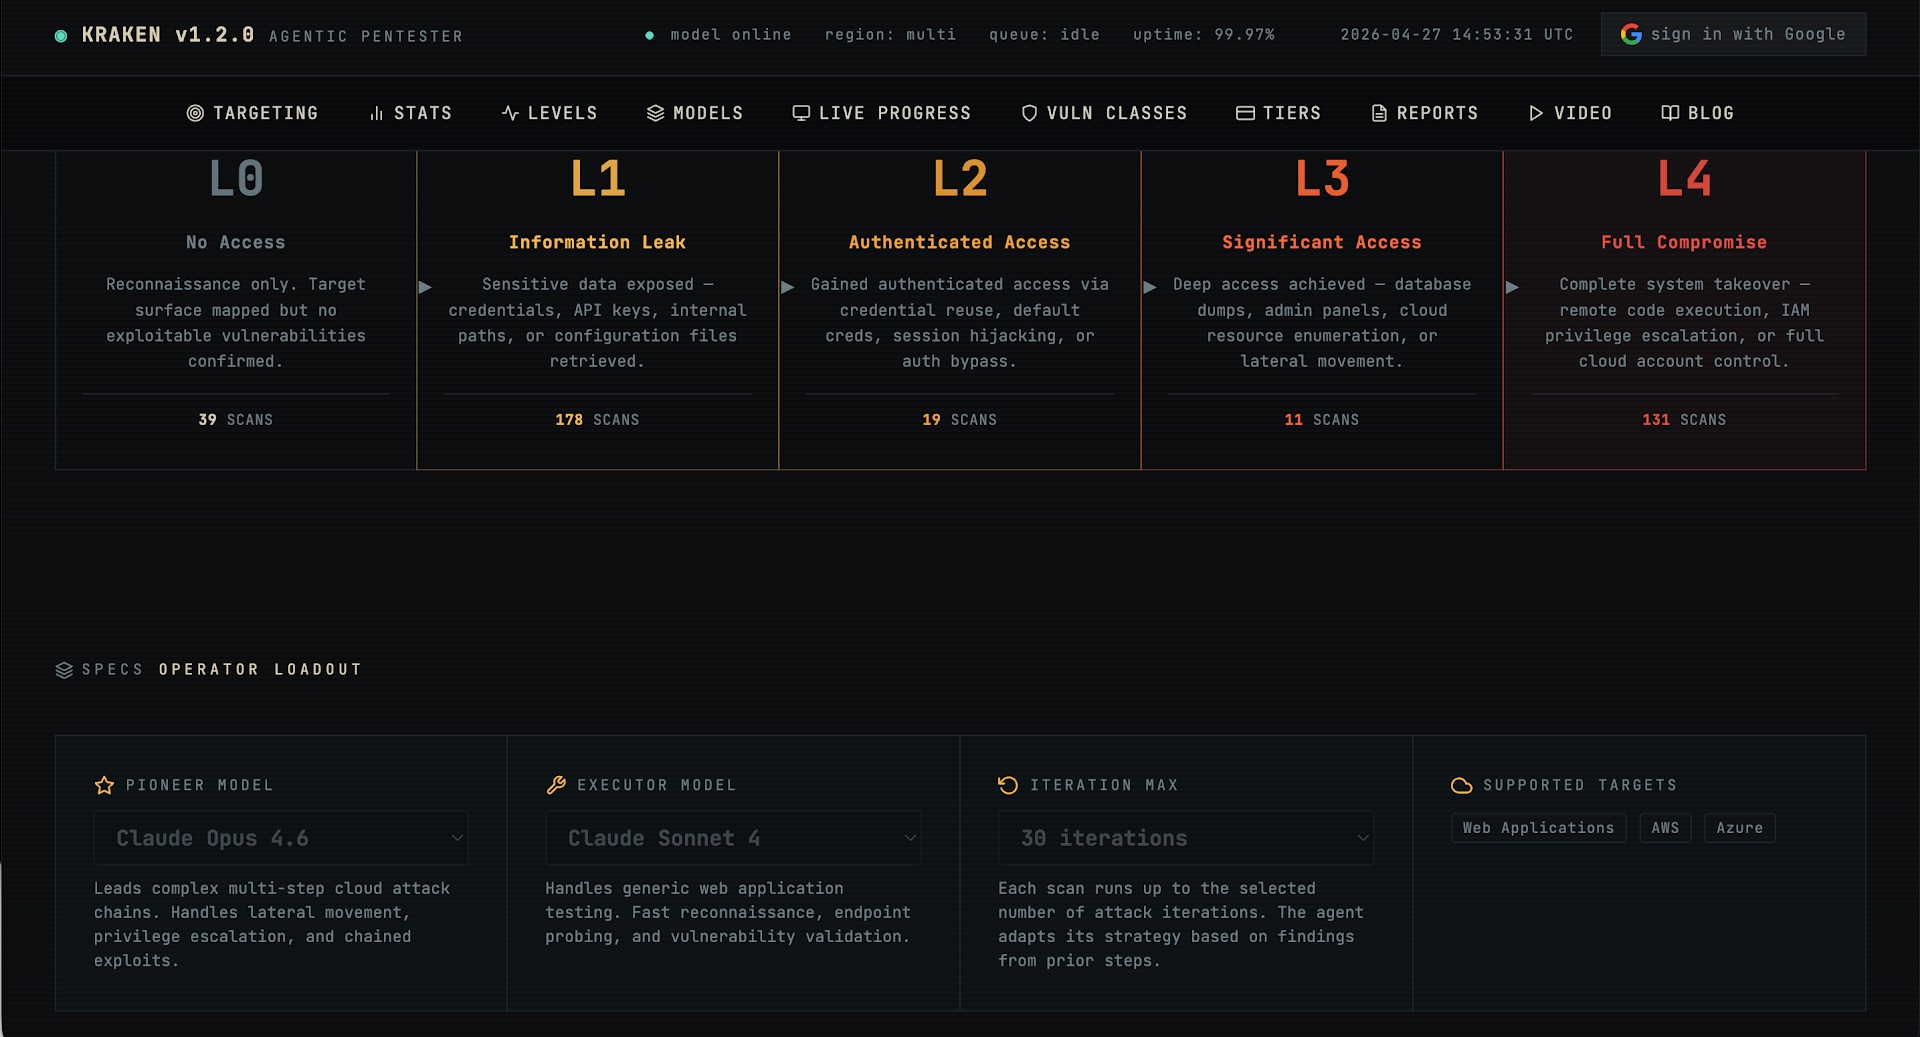This screenshot has width=1920, height=1037.
Task: Open the 30 iterations dropdown
Action: point(1186,838)
